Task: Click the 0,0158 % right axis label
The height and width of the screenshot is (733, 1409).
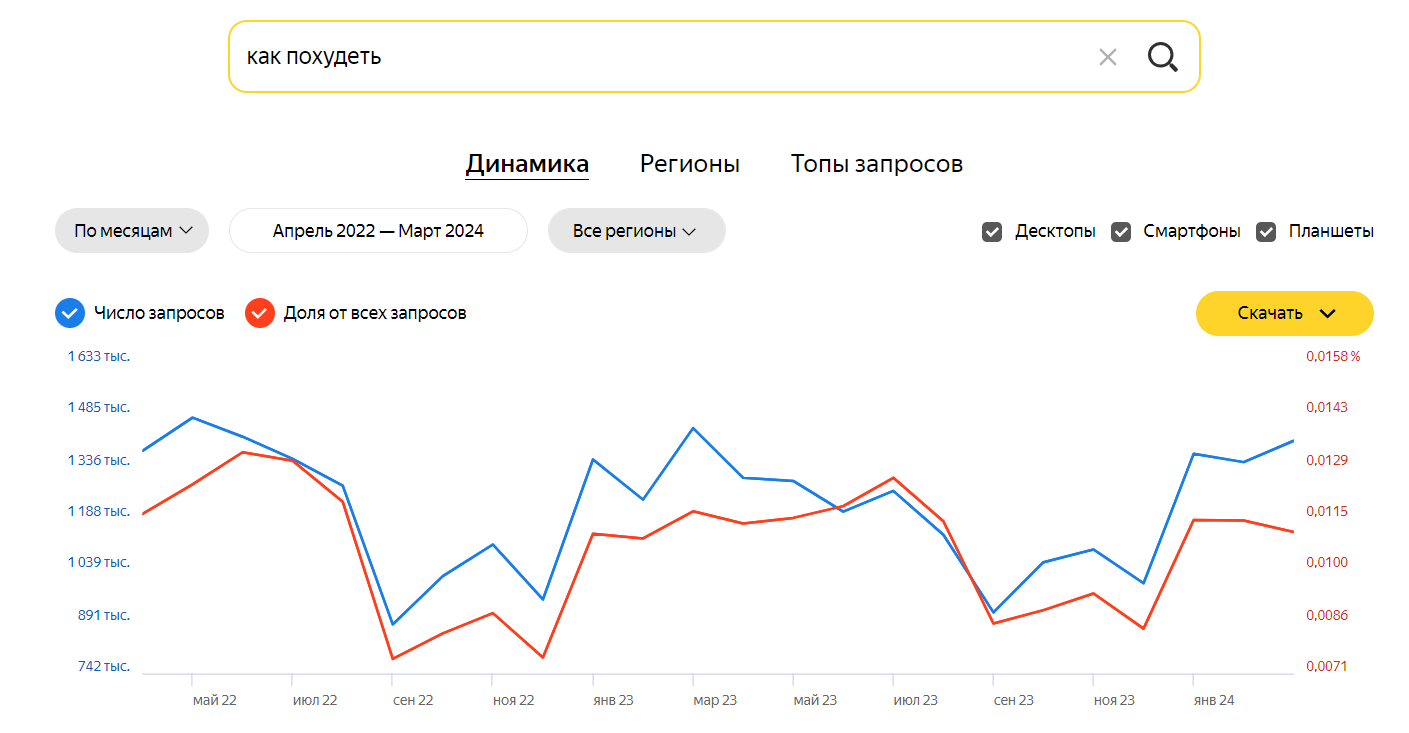Action: coord(1333,356)
